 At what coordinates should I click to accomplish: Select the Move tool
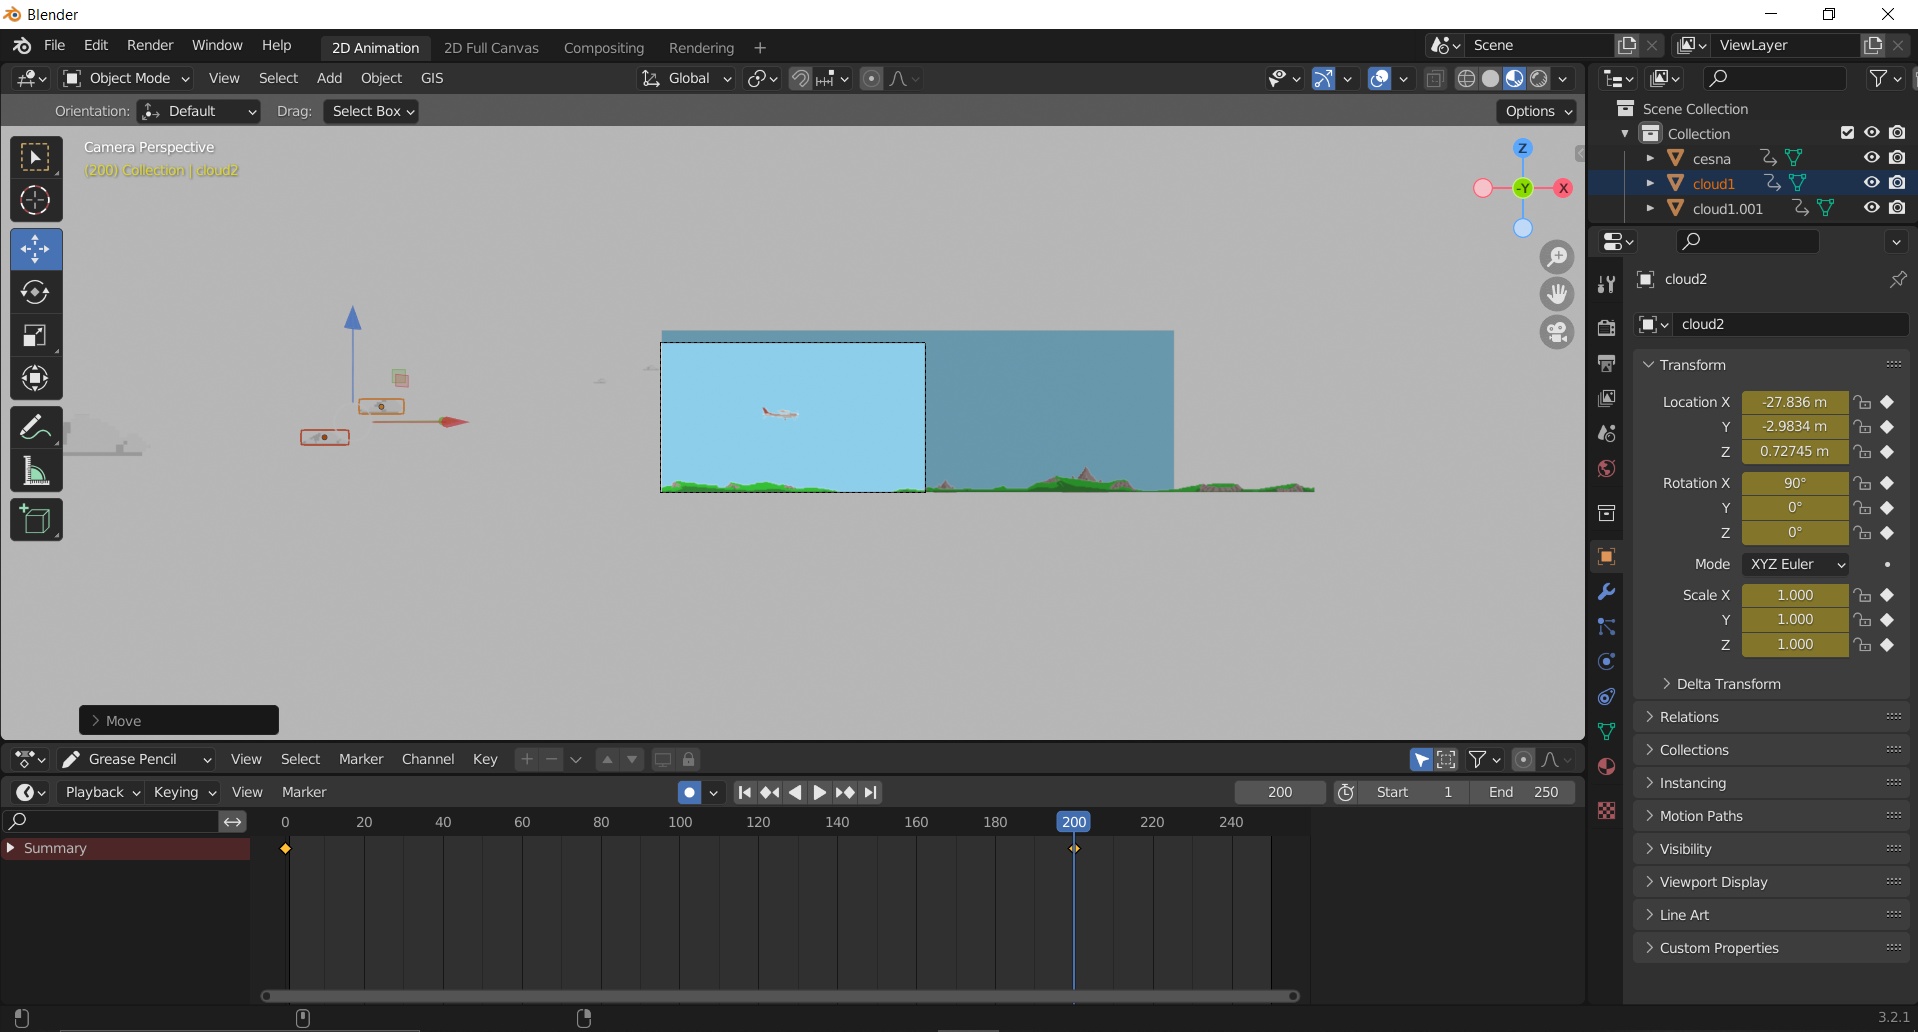36,249
